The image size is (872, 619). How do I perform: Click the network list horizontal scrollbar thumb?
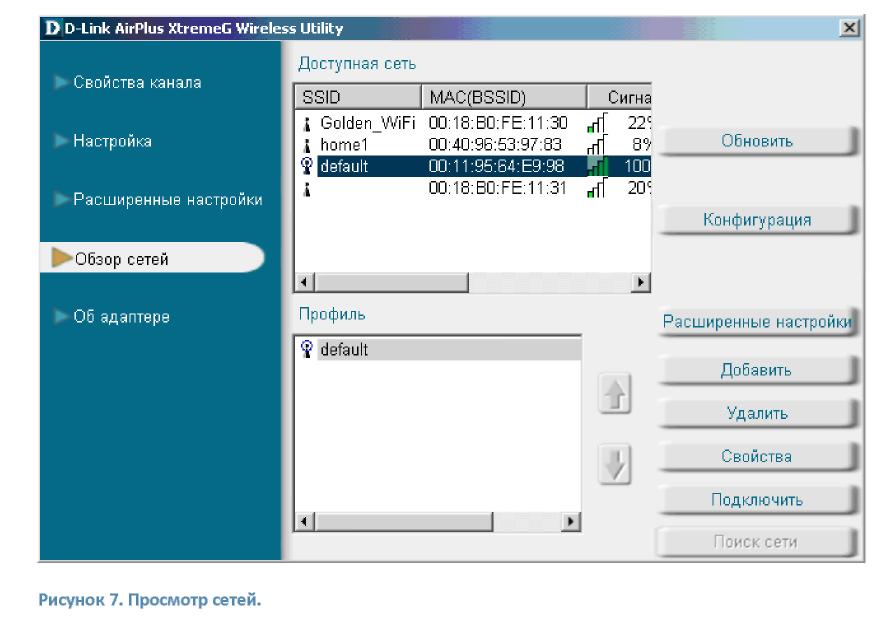coord(392,282)
